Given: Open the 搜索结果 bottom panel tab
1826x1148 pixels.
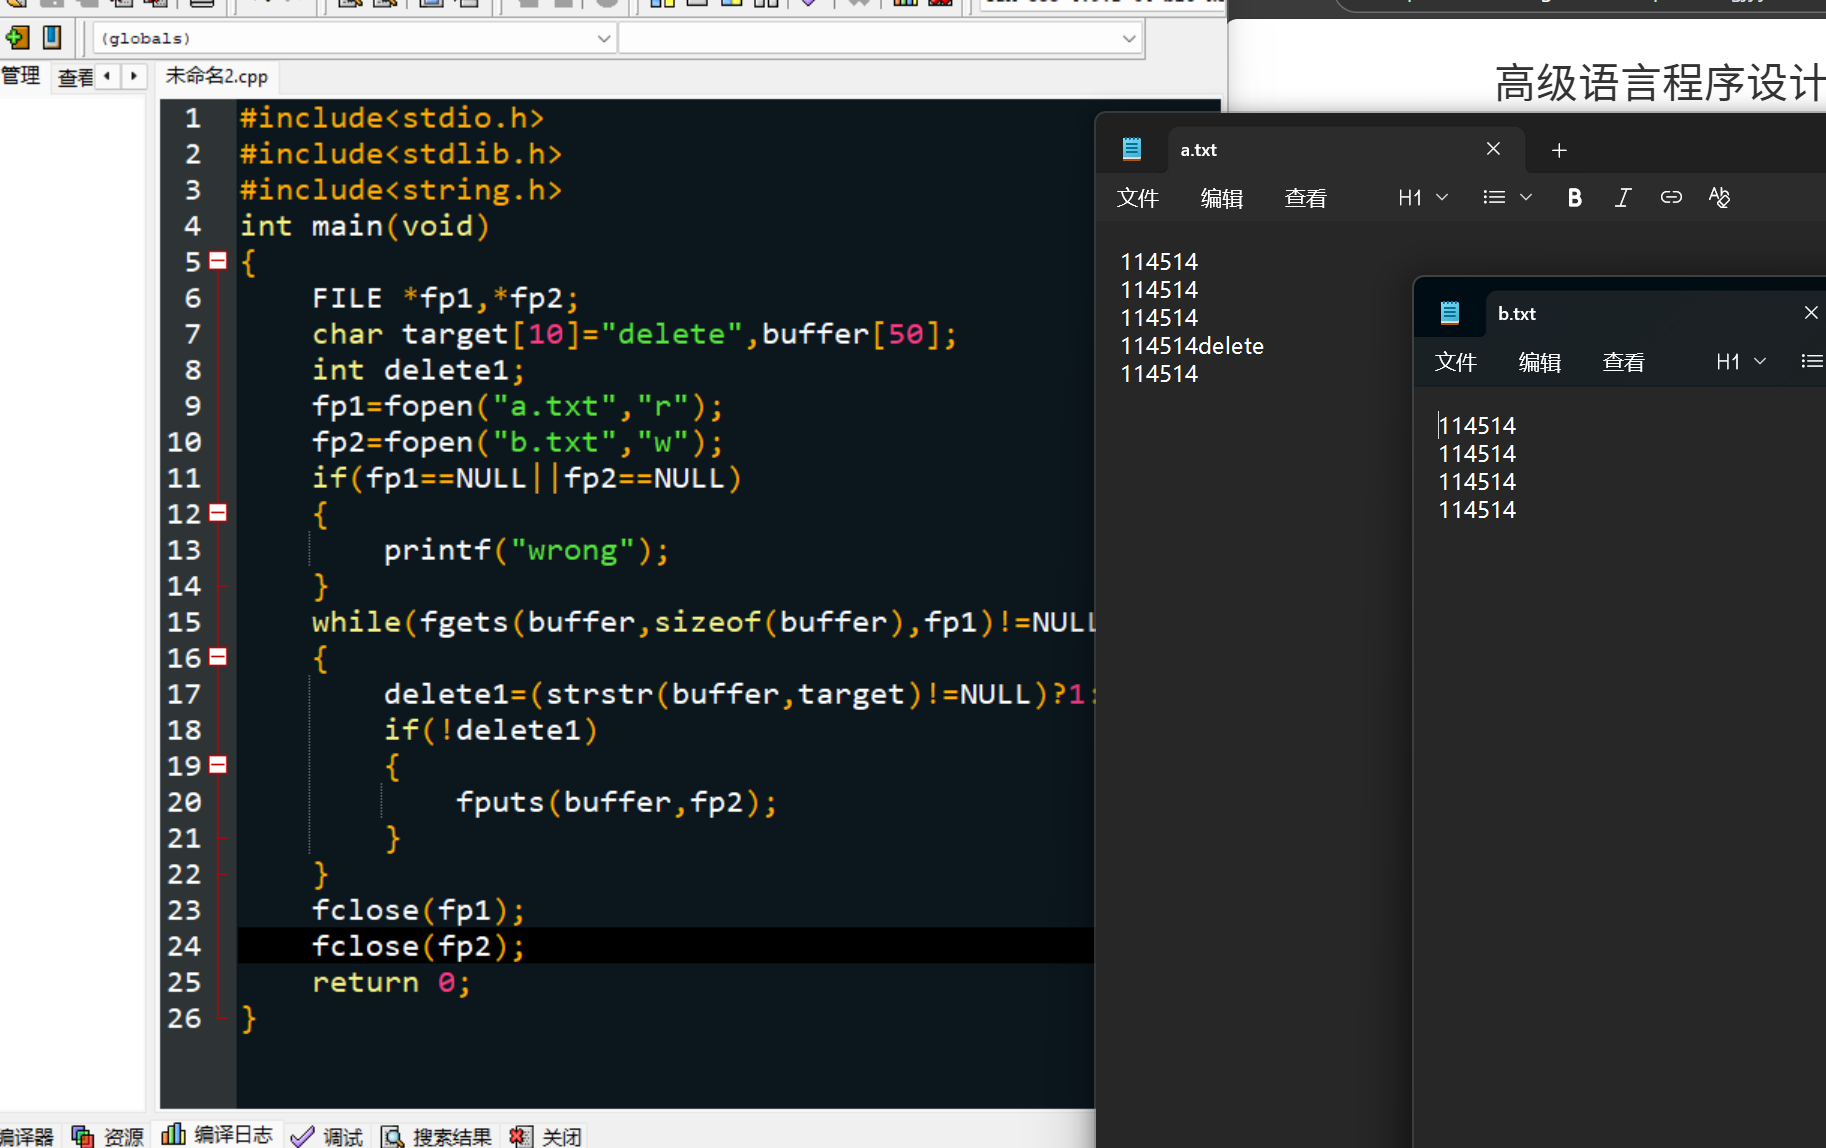Looking at the screenshot, I should [437, 1136].
